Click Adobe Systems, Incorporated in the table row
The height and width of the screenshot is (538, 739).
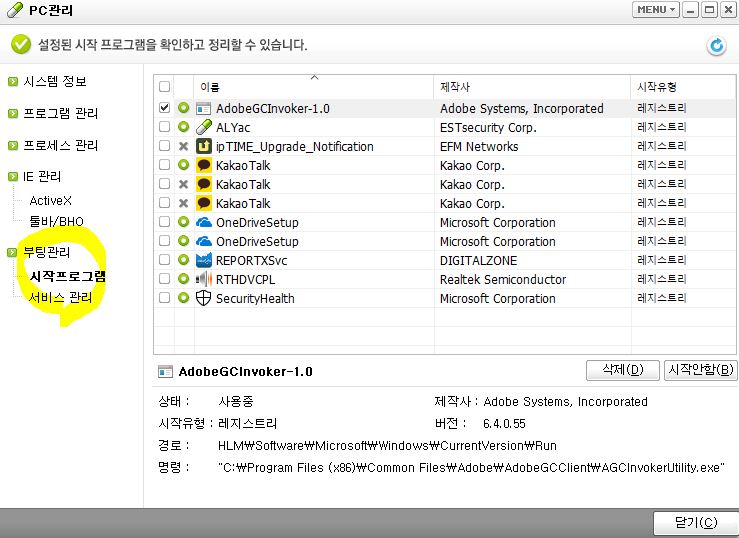pos(522,108)
